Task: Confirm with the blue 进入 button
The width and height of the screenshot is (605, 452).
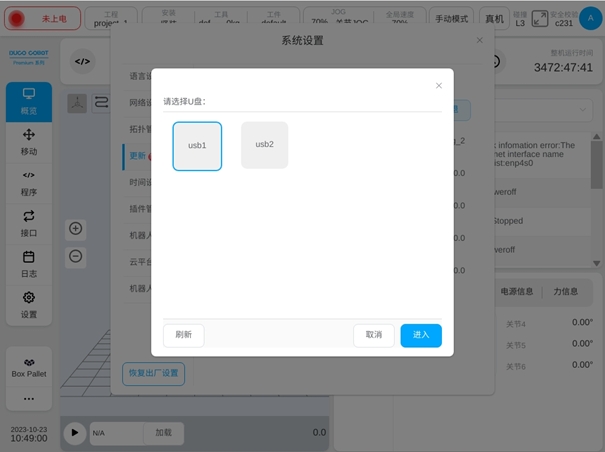Action: click(421, 335)
